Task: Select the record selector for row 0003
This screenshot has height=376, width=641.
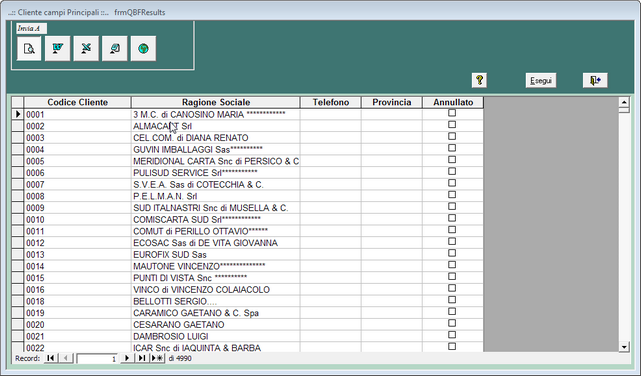Action: (x=18, y=138)
